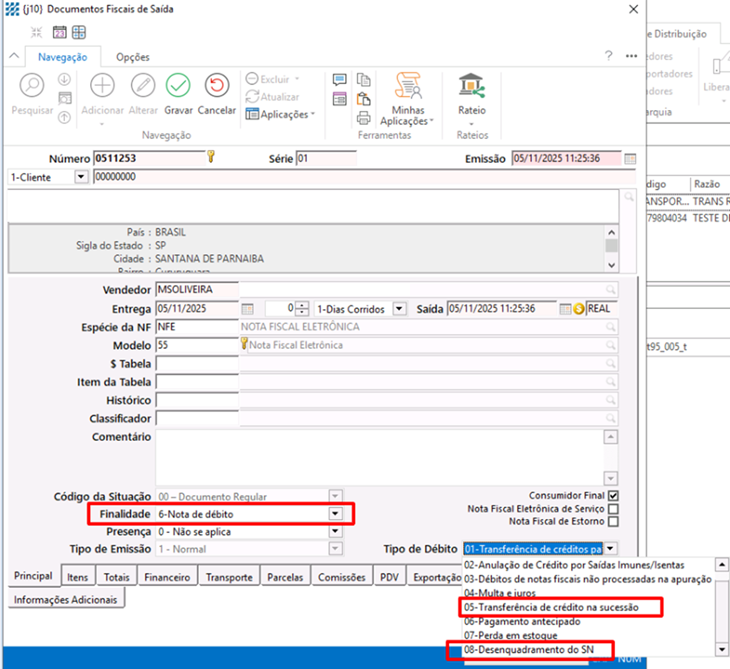The height and width of the screenshot is (669, 730).
Task: Go to the Financeiro tab
Action: tap(166, 577)
